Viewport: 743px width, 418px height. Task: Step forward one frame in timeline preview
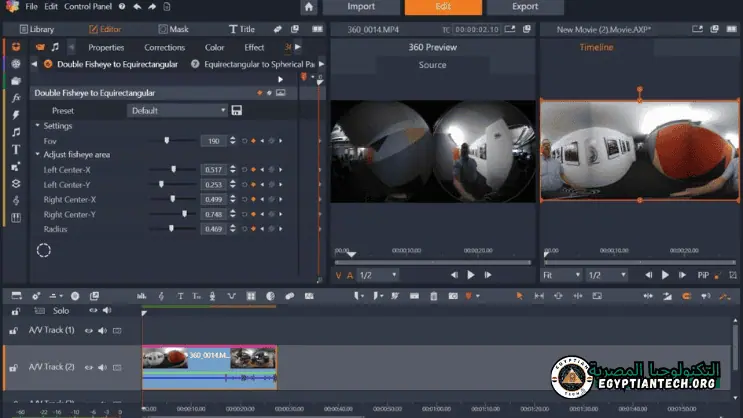pos(682,275)
